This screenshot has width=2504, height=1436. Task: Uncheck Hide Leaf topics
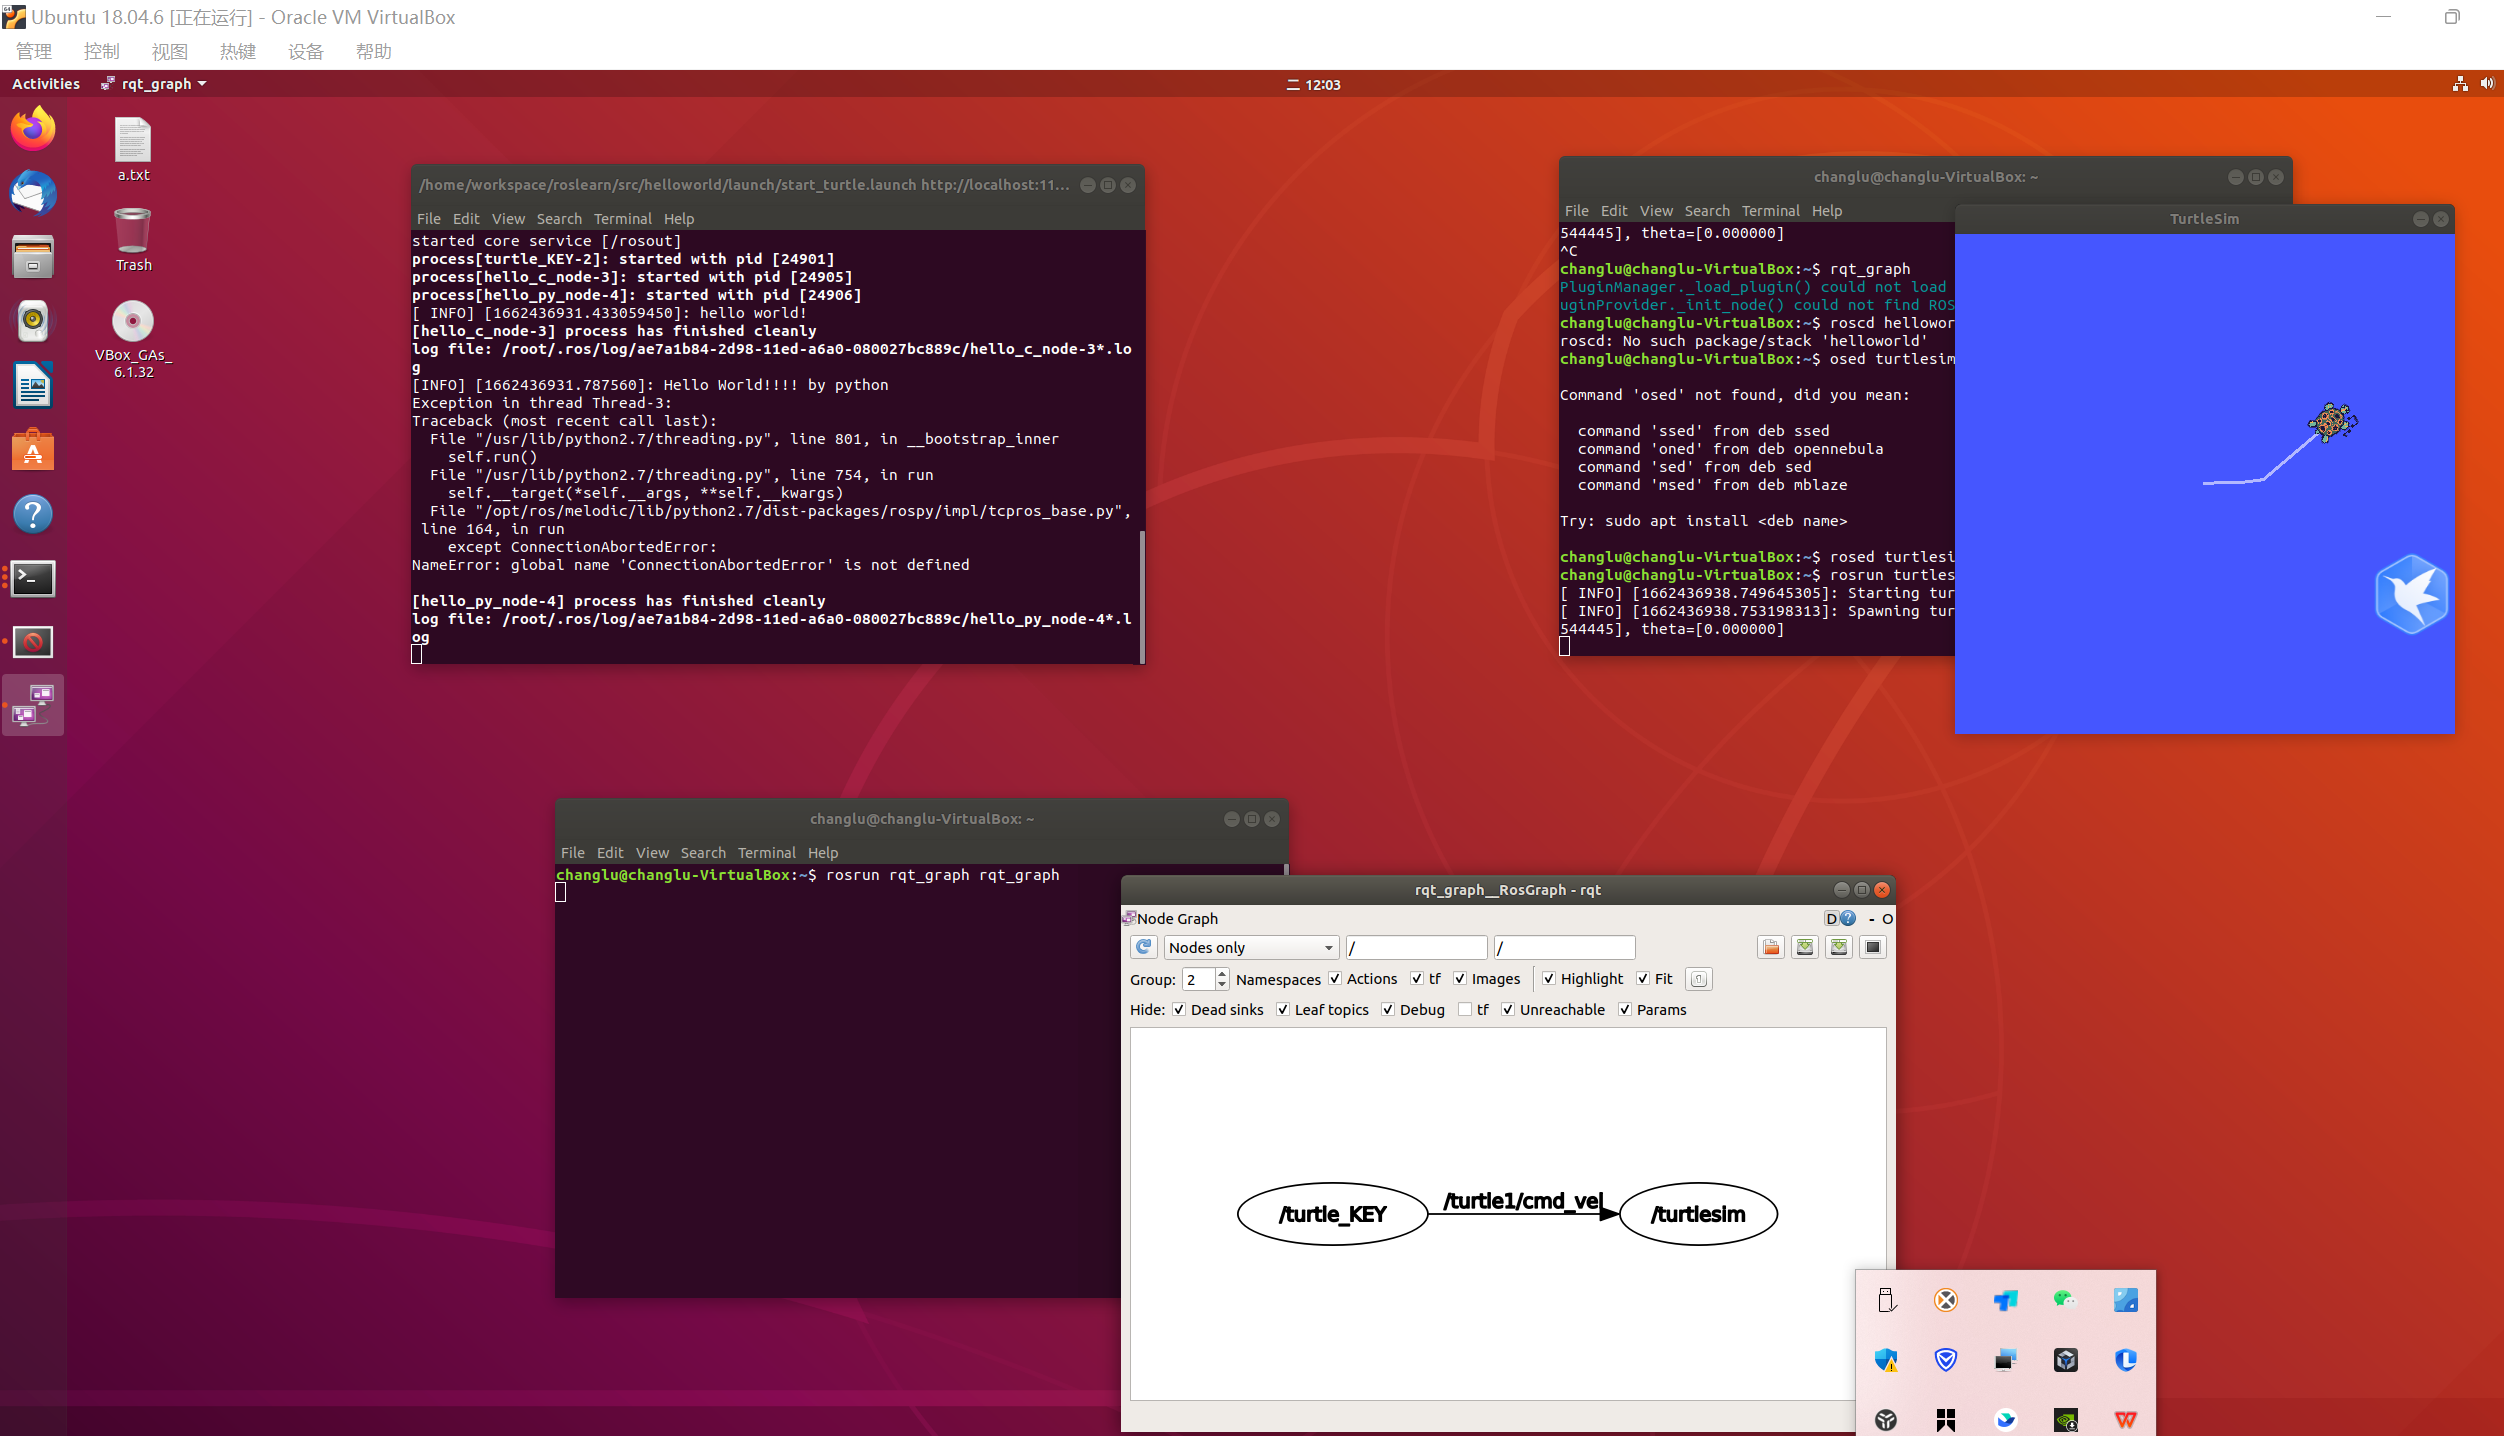[1283, 1010]
